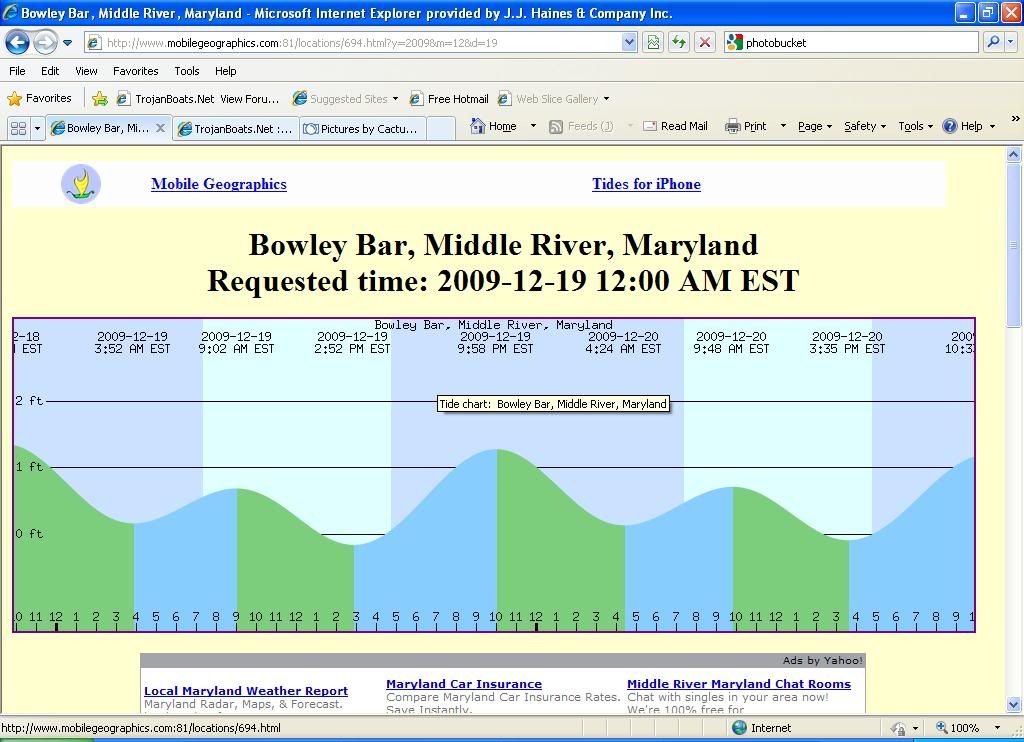Click the magnifier Search button
The width and height of the screenshot is (1024, 742).
[x=993, y=42]
